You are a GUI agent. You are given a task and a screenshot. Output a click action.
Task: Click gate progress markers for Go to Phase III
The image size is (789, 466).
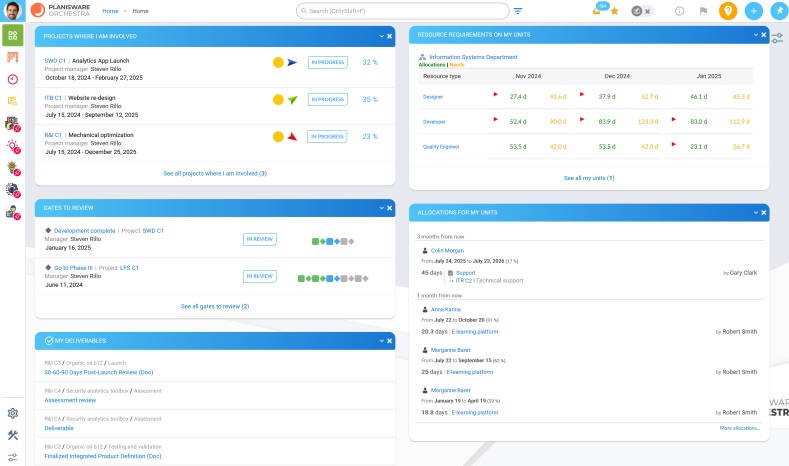pyautogui.click(x=333, y=278)
